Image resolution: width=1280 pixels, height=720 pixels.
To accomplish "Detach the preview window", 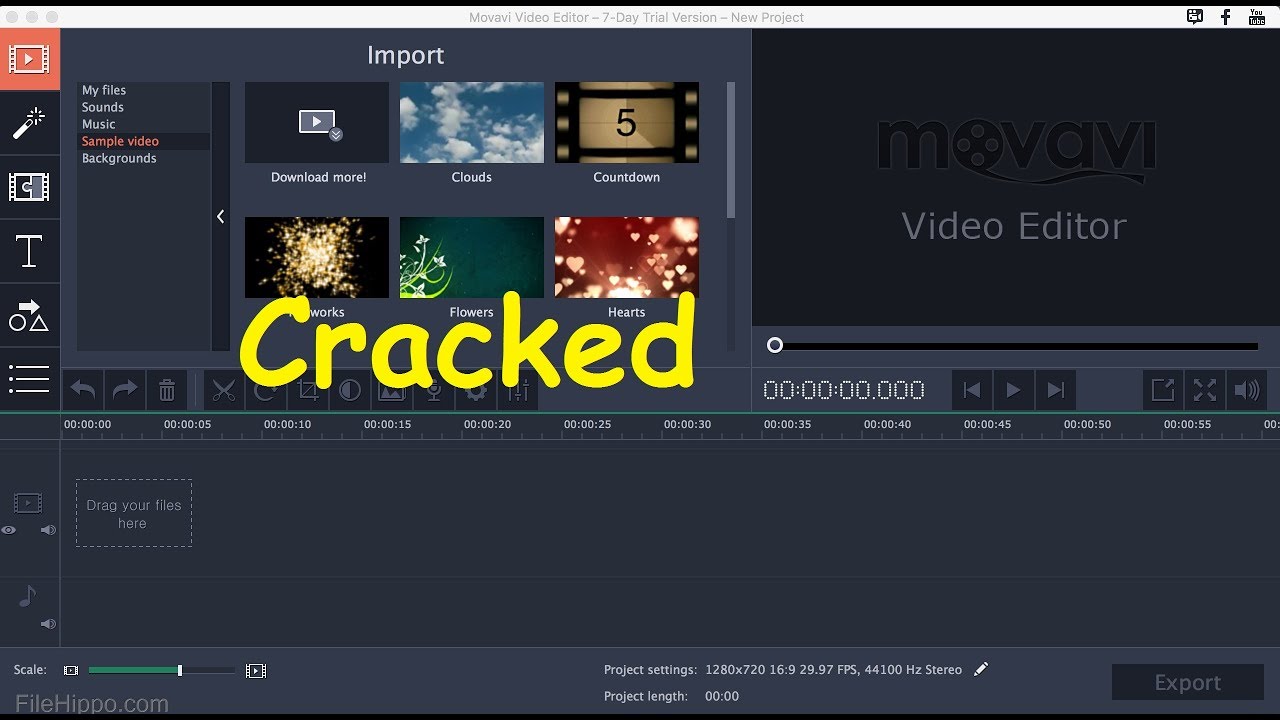I will coord(1163,390).
